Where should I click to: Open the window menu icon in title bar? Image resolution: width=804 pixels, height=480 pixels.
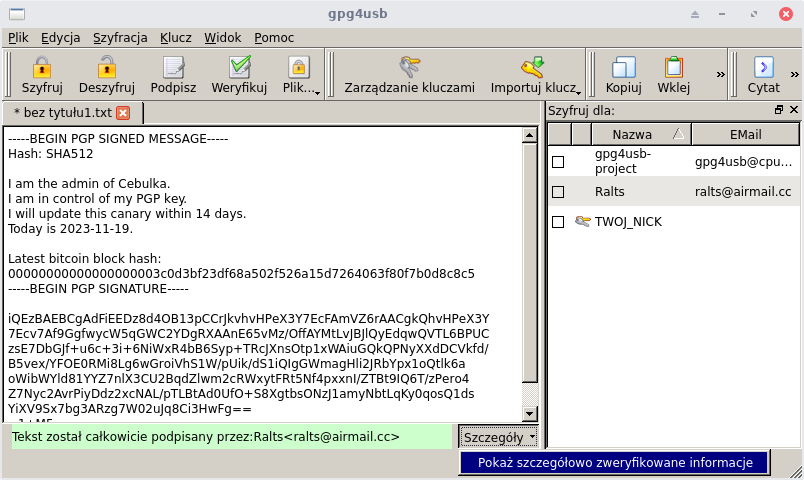pyautogui.click(x=17, y=14)
